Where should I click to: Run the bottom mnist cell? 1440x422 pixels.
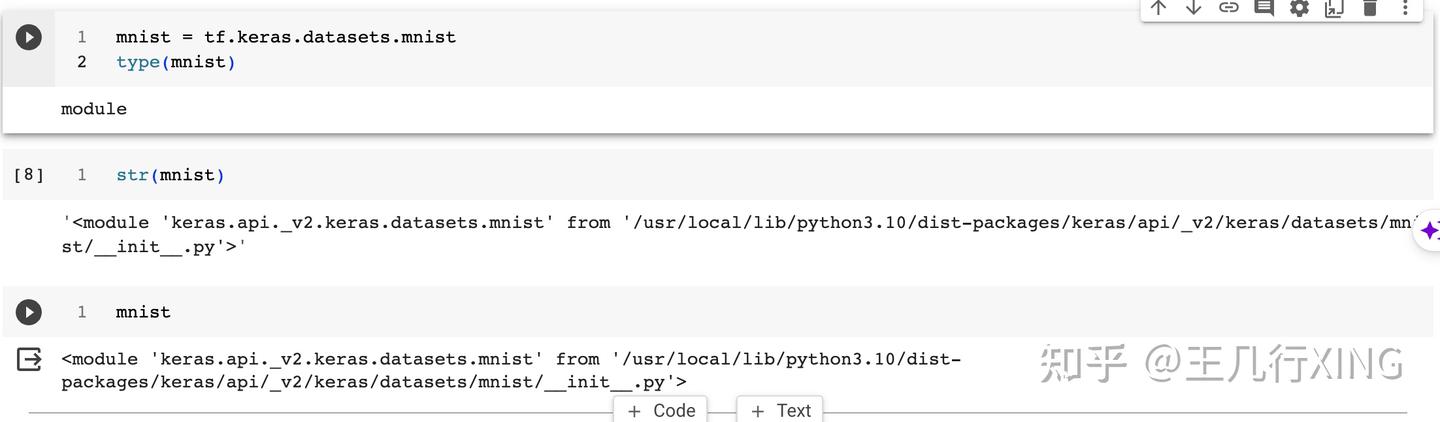coord(29,312)
